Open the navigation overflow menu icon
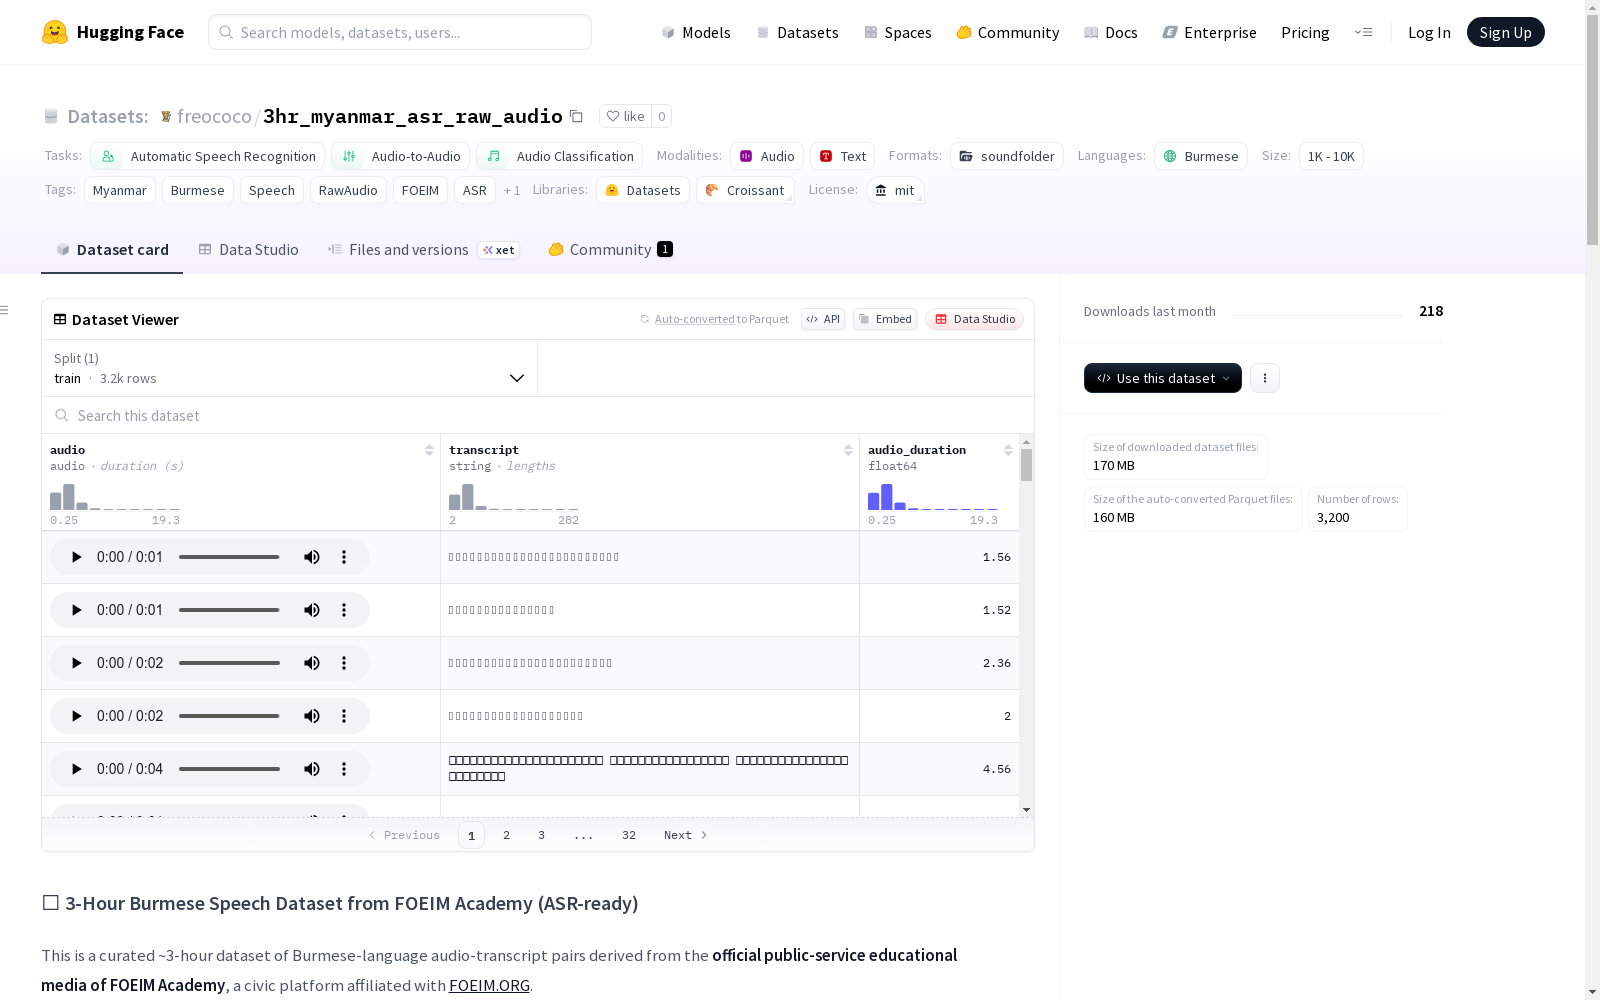Image resolution: width=1600 pixels, height=1000 pixels. (1363, 32)
